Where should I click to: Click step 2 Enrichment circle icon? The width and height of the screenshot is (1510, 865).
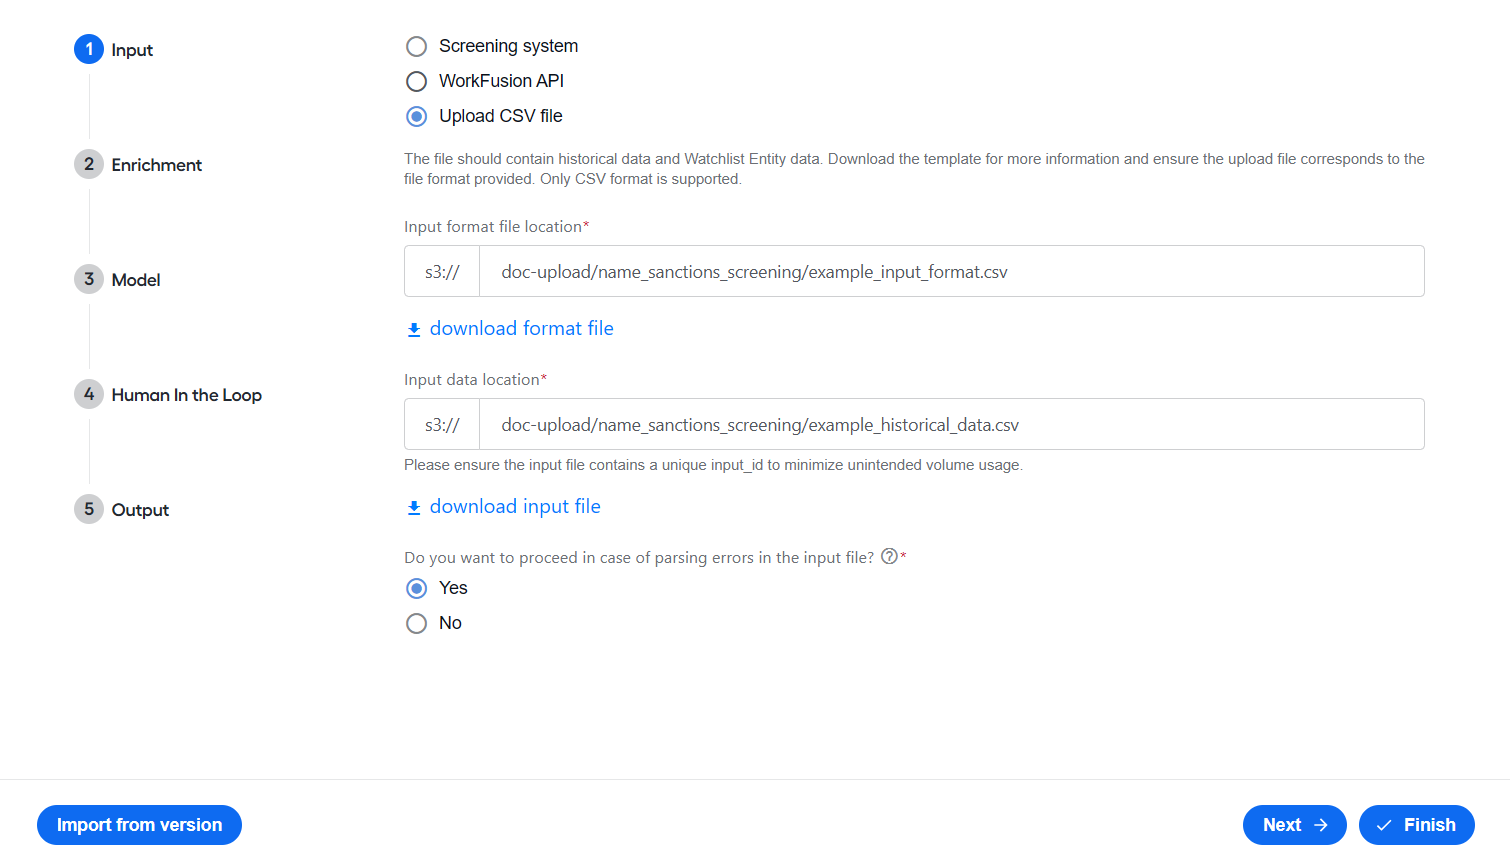point(89,164)
